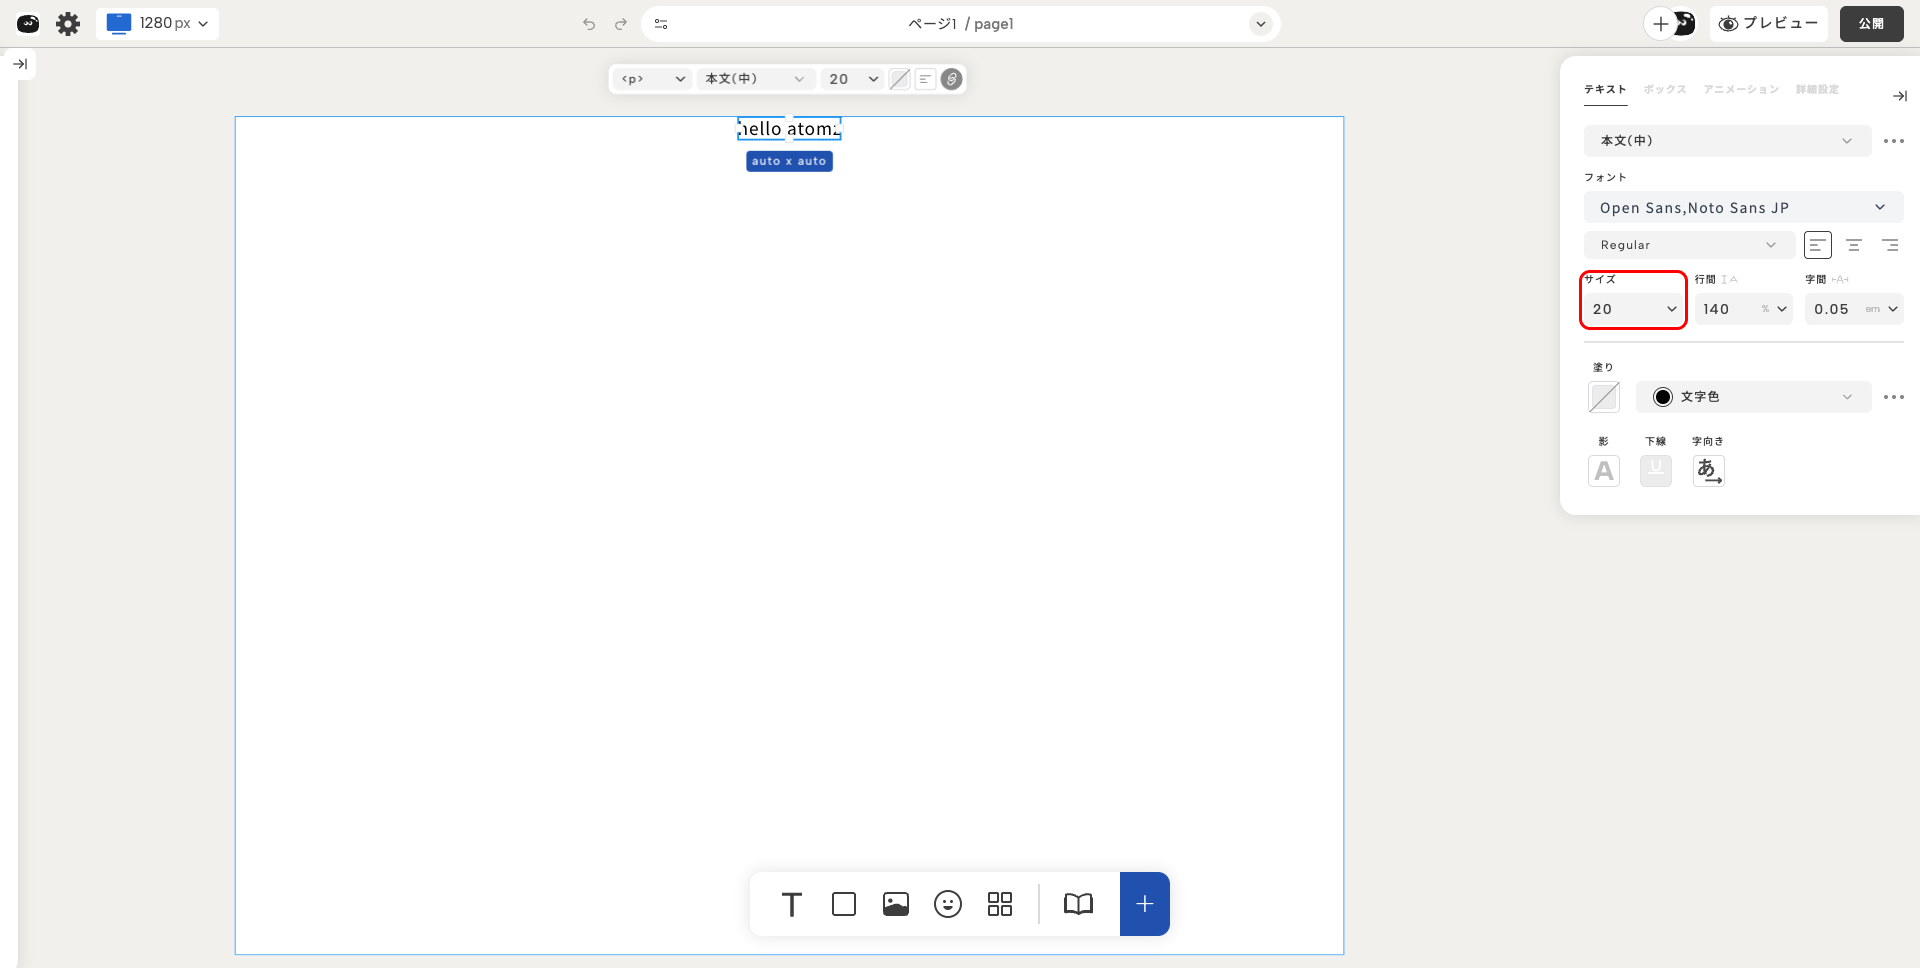Viewport: 1920px width, 968px height.
Task: Open the grid components icon
Action: tap(999, 904)
